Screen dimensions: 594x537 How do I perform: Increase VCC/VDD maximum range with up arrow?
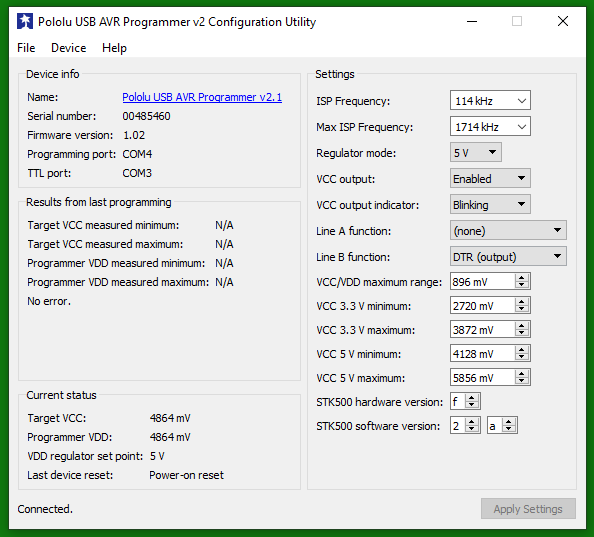click(522, 278)
